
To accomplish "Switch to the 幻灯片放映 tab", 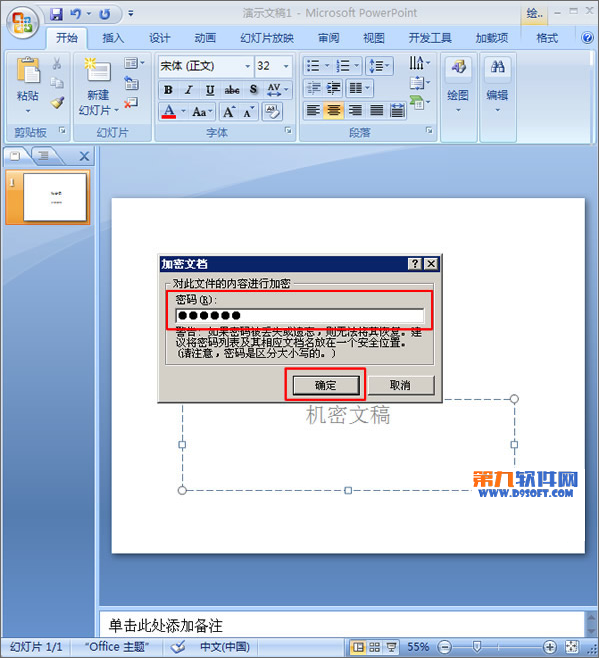I will (x=267, y=38).
